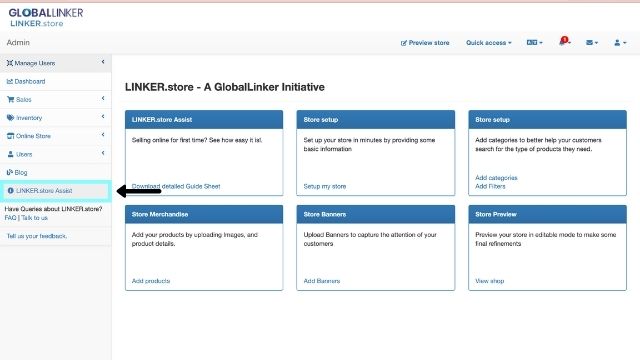Collapse the Manage Users chevron
640x360 pixels.
click(103, 62)
